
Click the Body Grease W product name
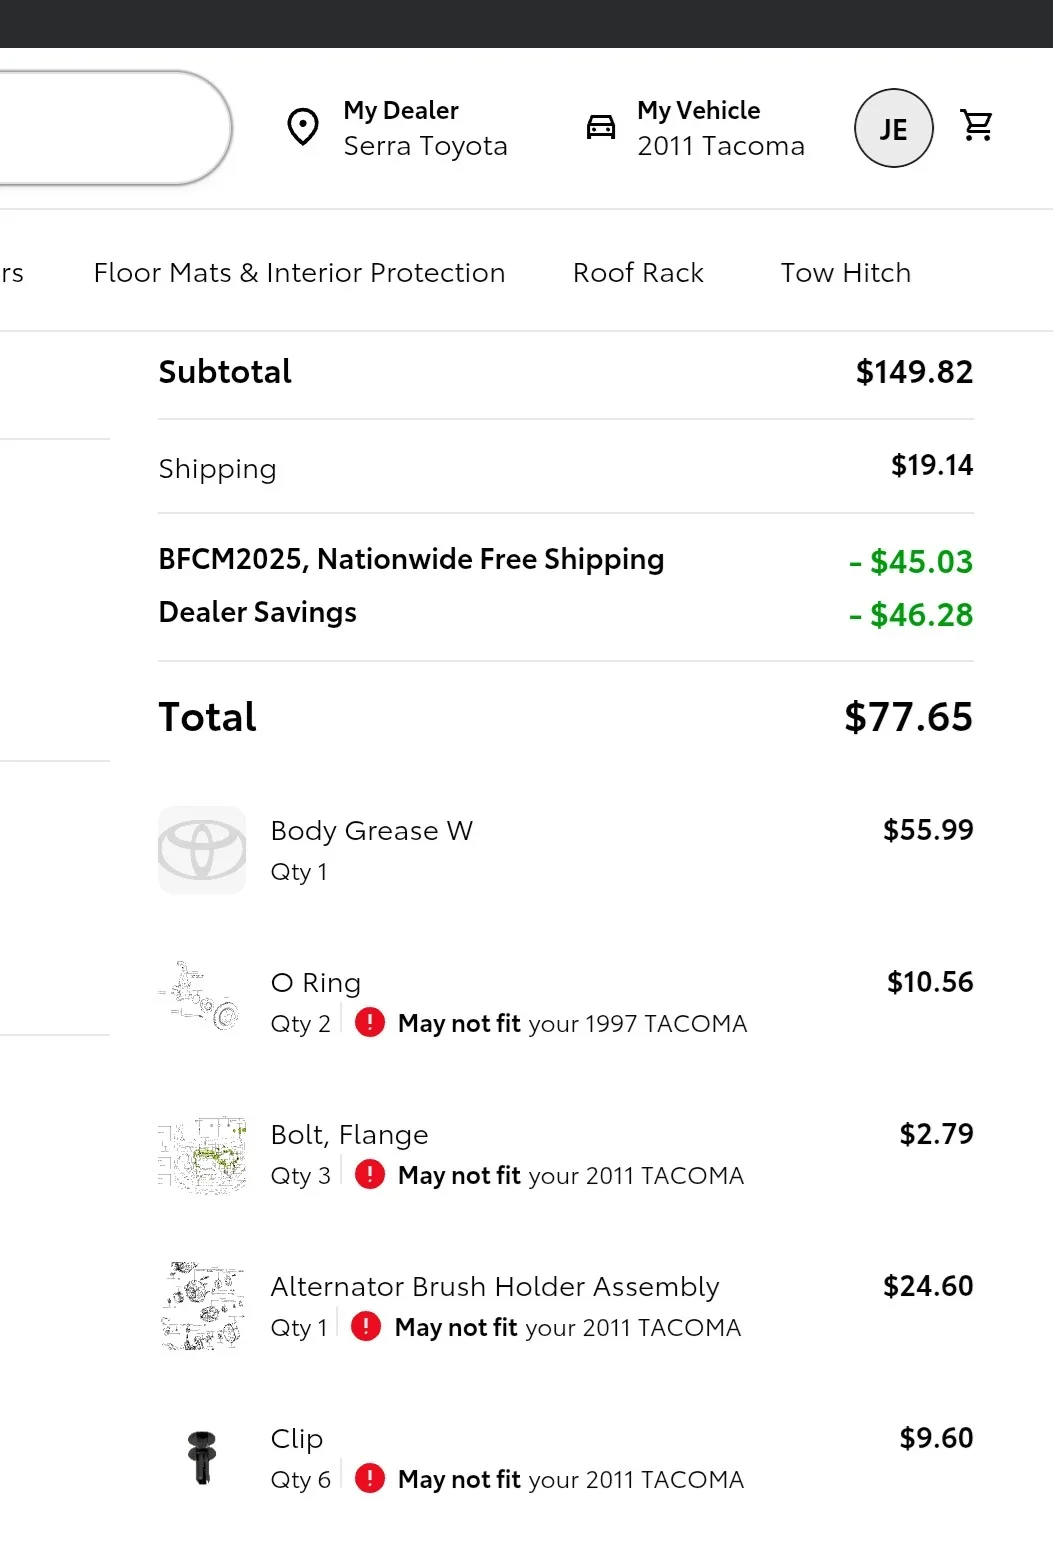click(x=371, y=831)
